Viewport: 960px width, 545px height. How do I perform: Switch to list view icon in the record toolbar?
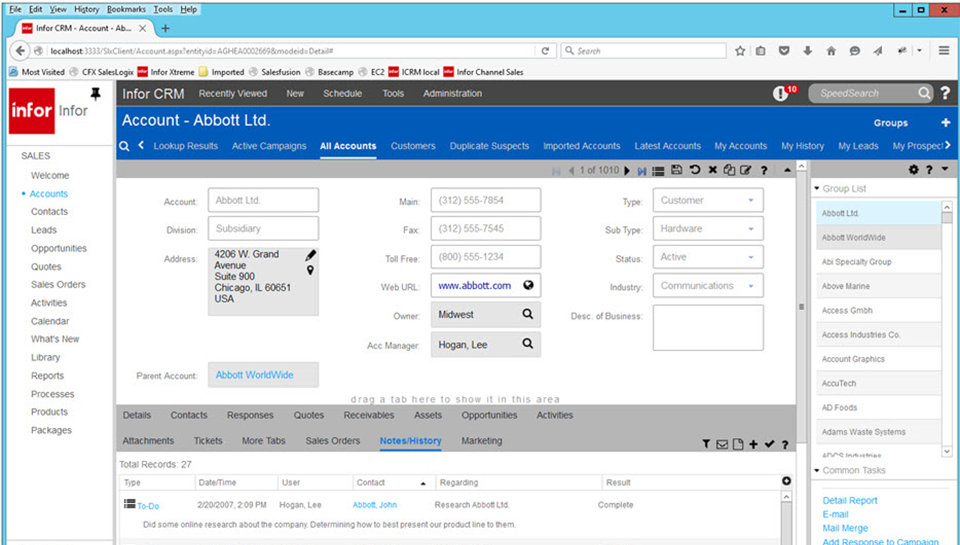[658, 171]
